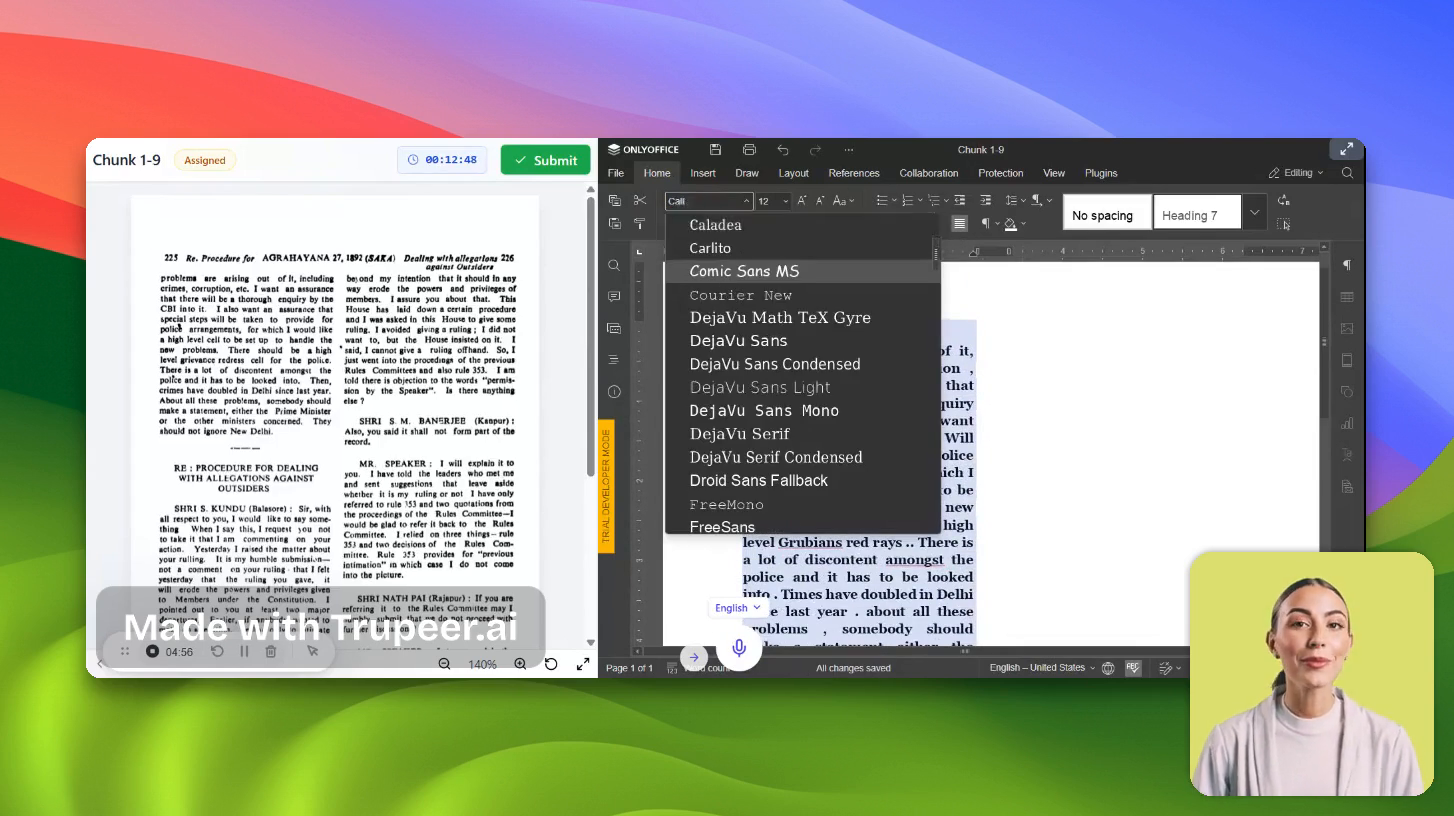
Task: Activate the Copy Style paintbrush
Action: pos(640,224)
